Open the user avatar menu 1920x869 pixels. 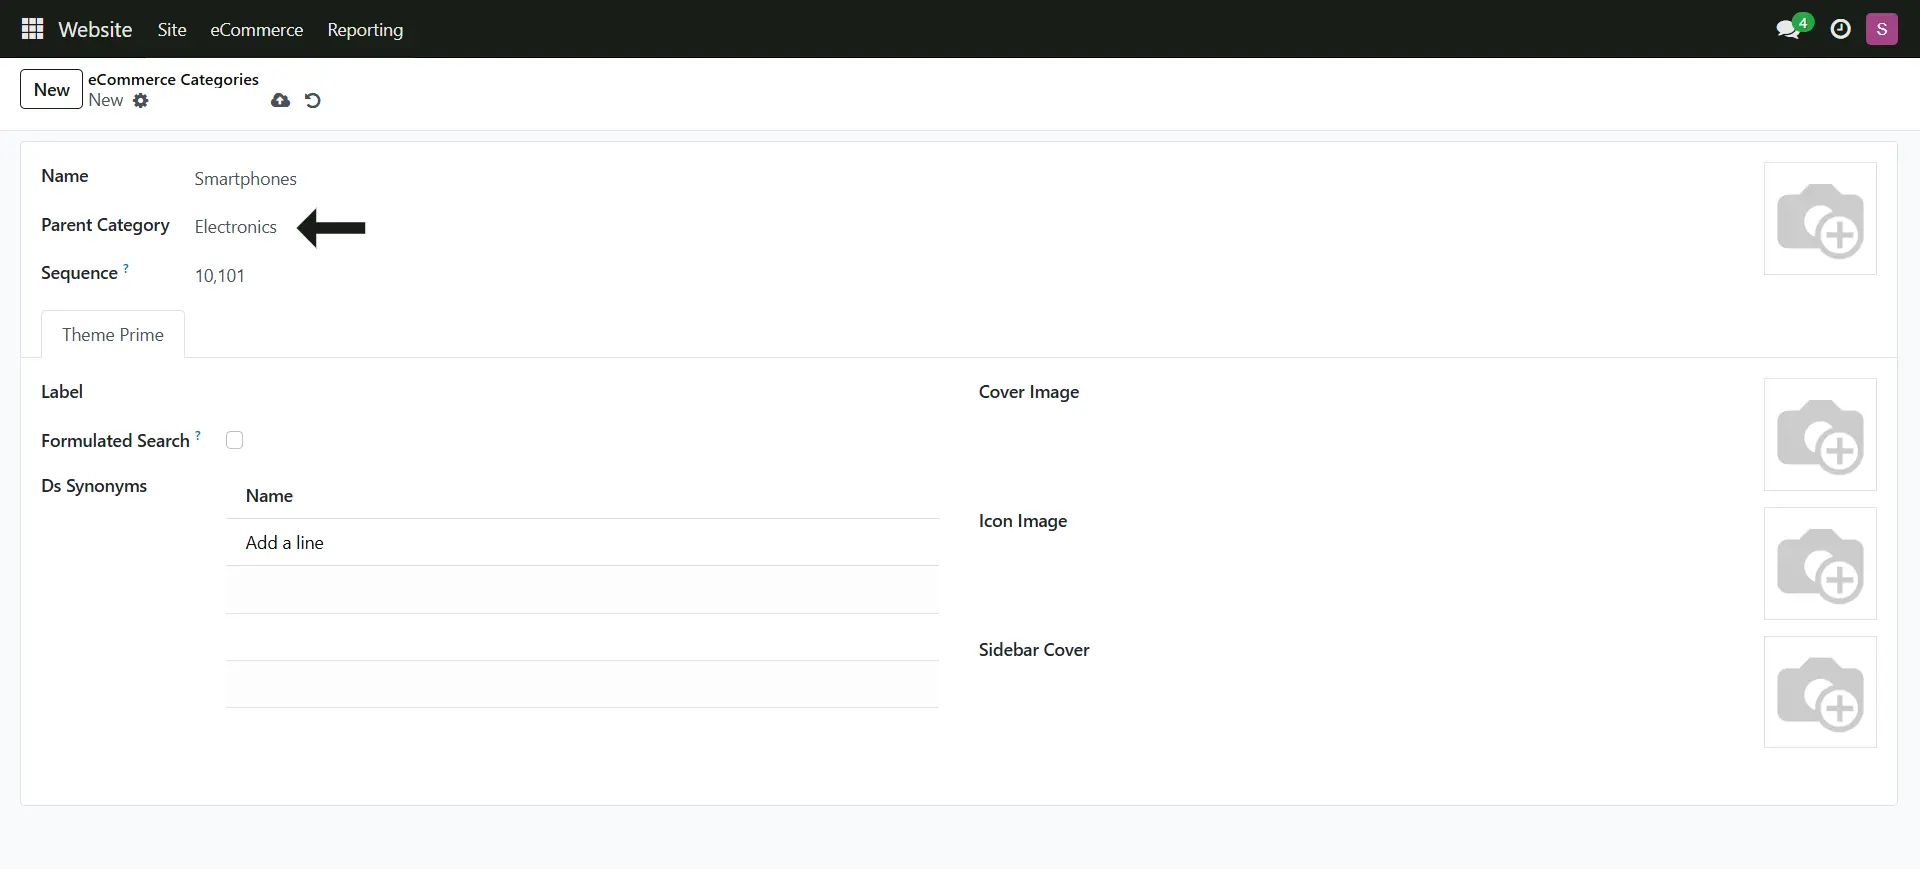1881,29
